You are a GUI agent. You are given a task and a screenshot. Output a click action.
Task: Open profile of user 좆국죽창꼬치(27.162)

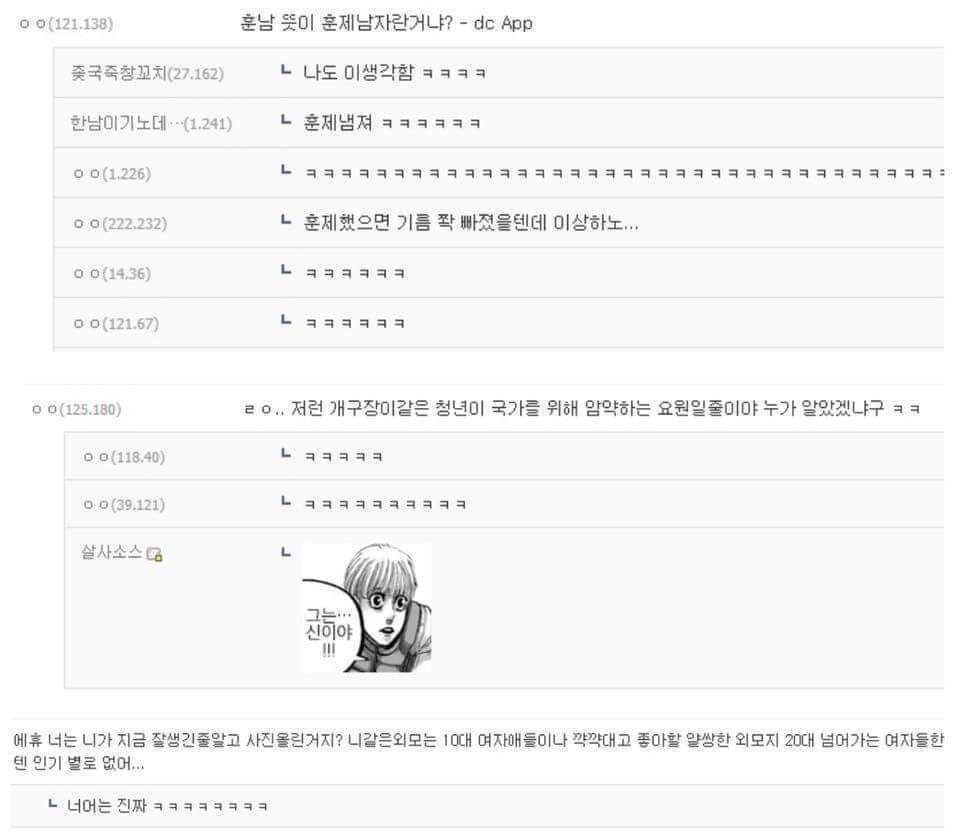tap(148, 73)
